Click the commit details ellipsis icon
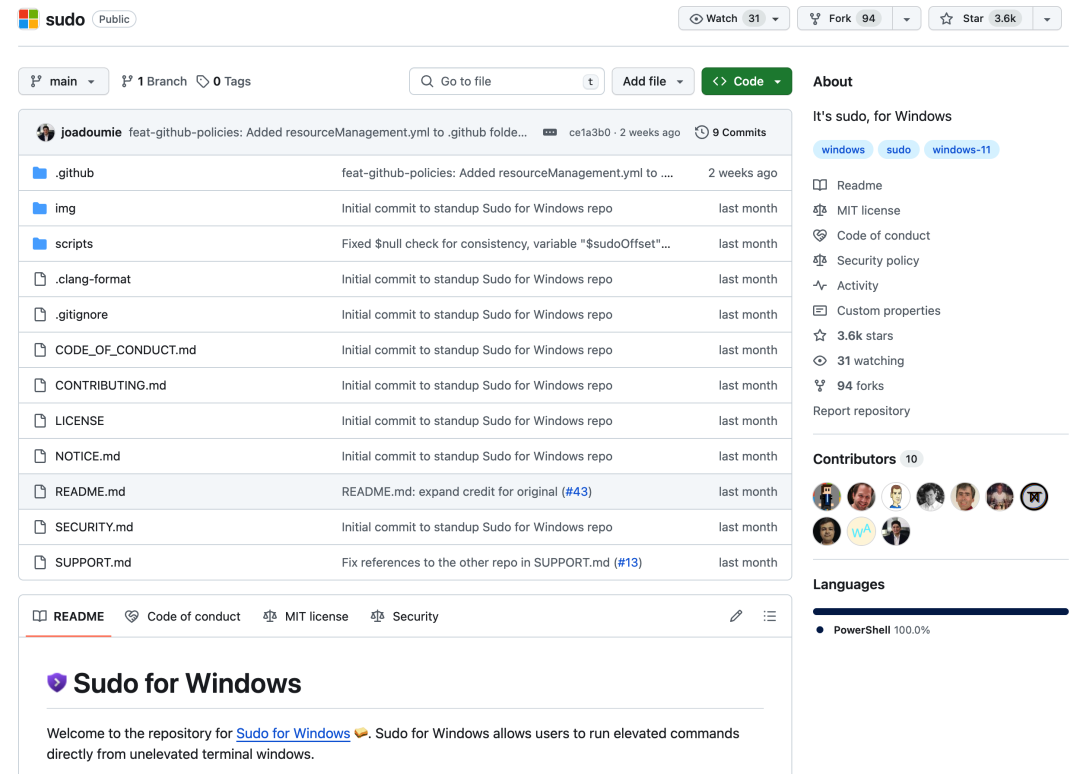Viewport: 1080px width, 774px height. pyautogui.click(x=550, y=132)
